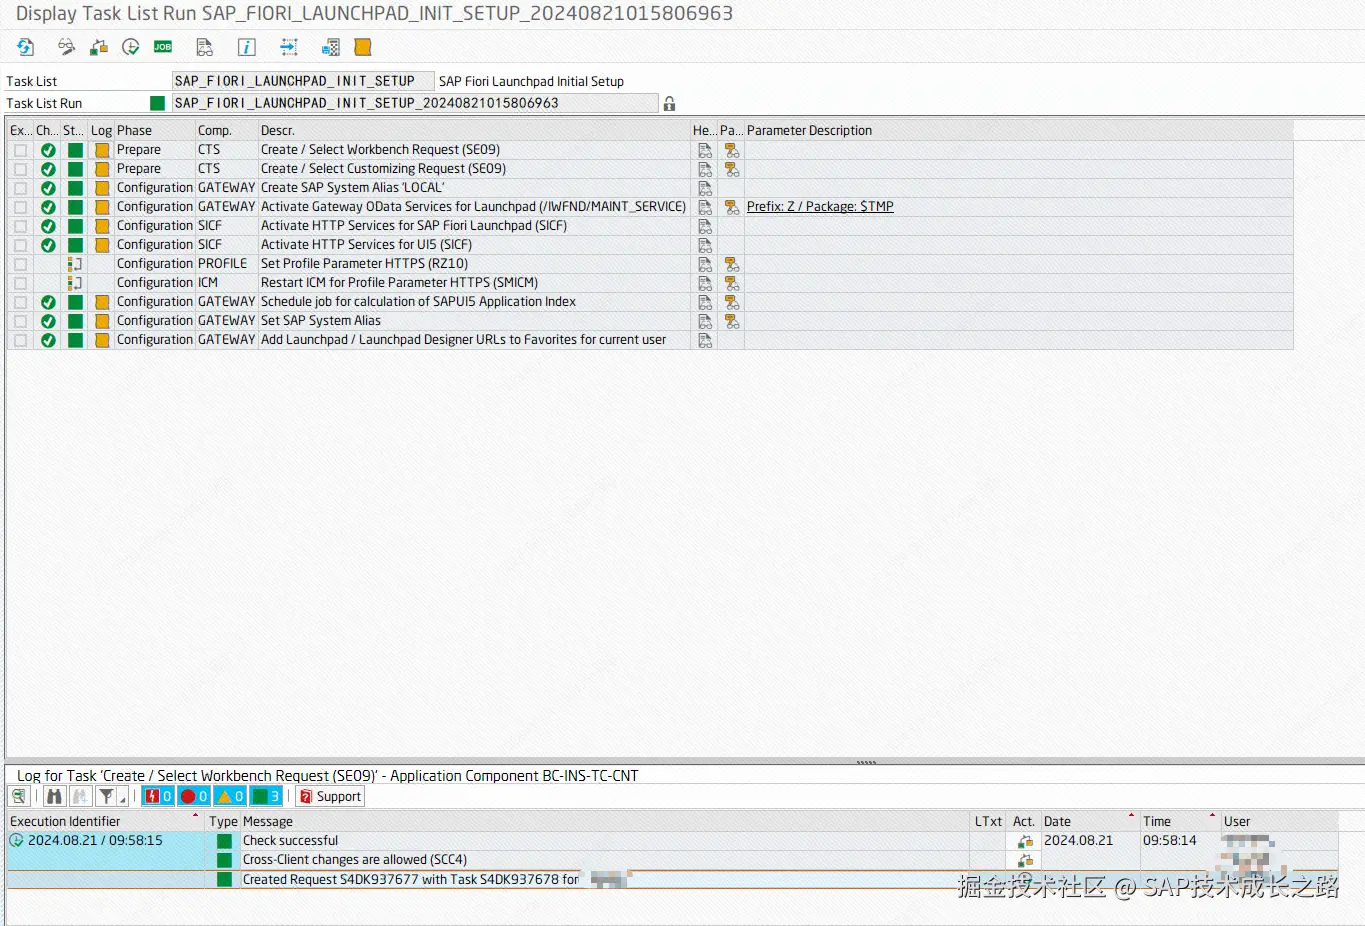Click the Time column header in log

coord(1180,822)
